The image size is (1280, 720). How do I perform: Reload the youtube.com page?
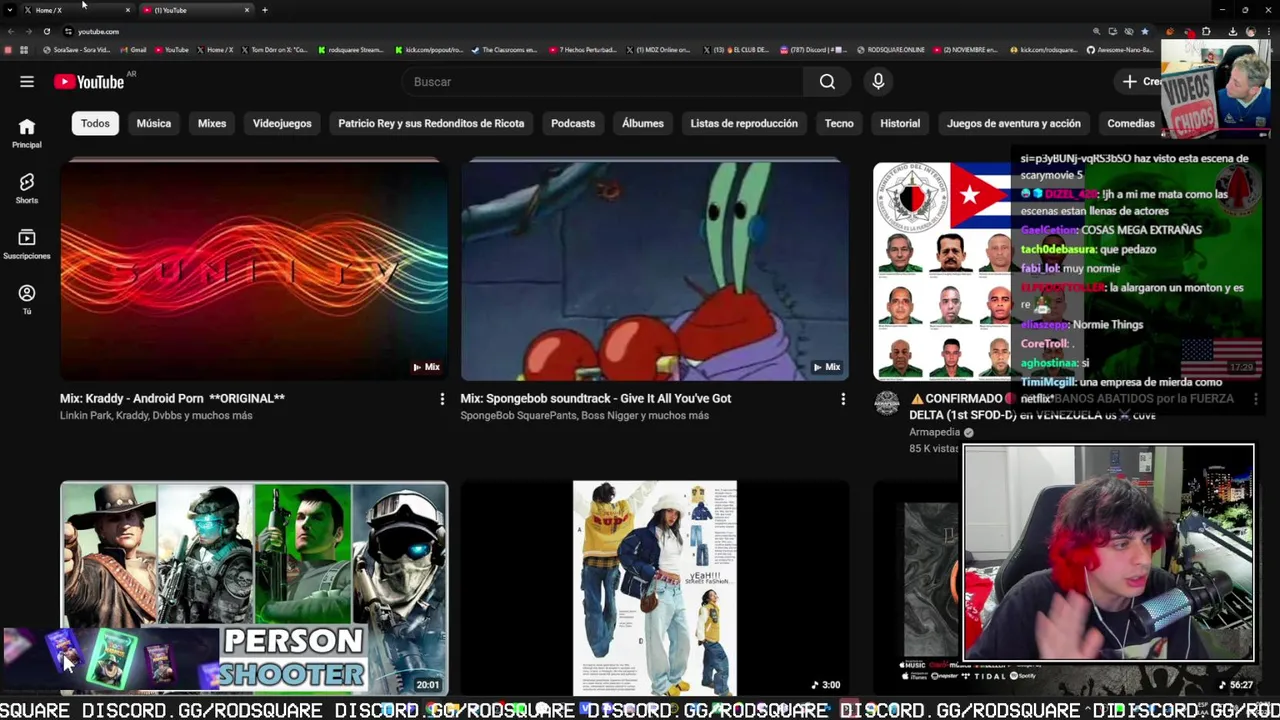click(x=46, y=31)
